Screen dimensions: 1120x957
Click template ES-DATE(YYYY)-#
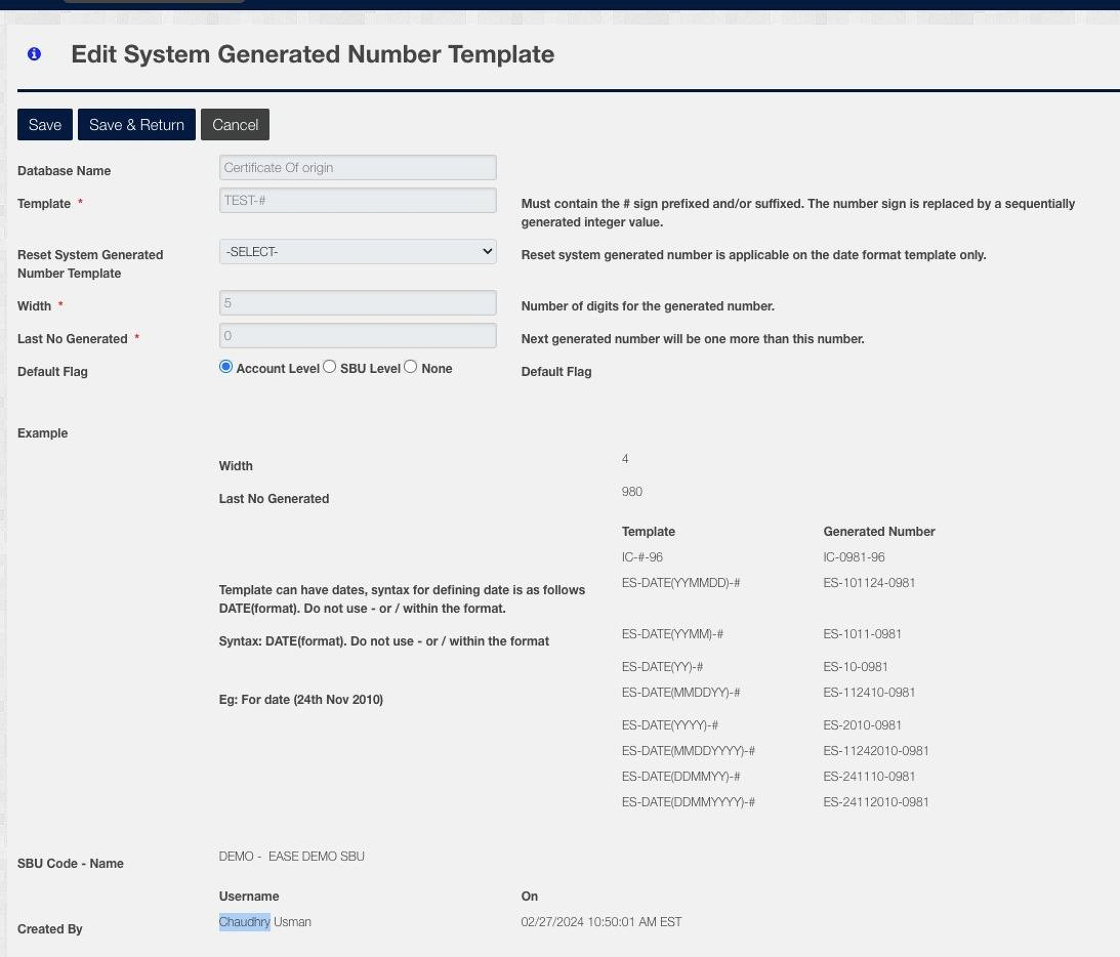pyautogui.click(x=670, y=726)
